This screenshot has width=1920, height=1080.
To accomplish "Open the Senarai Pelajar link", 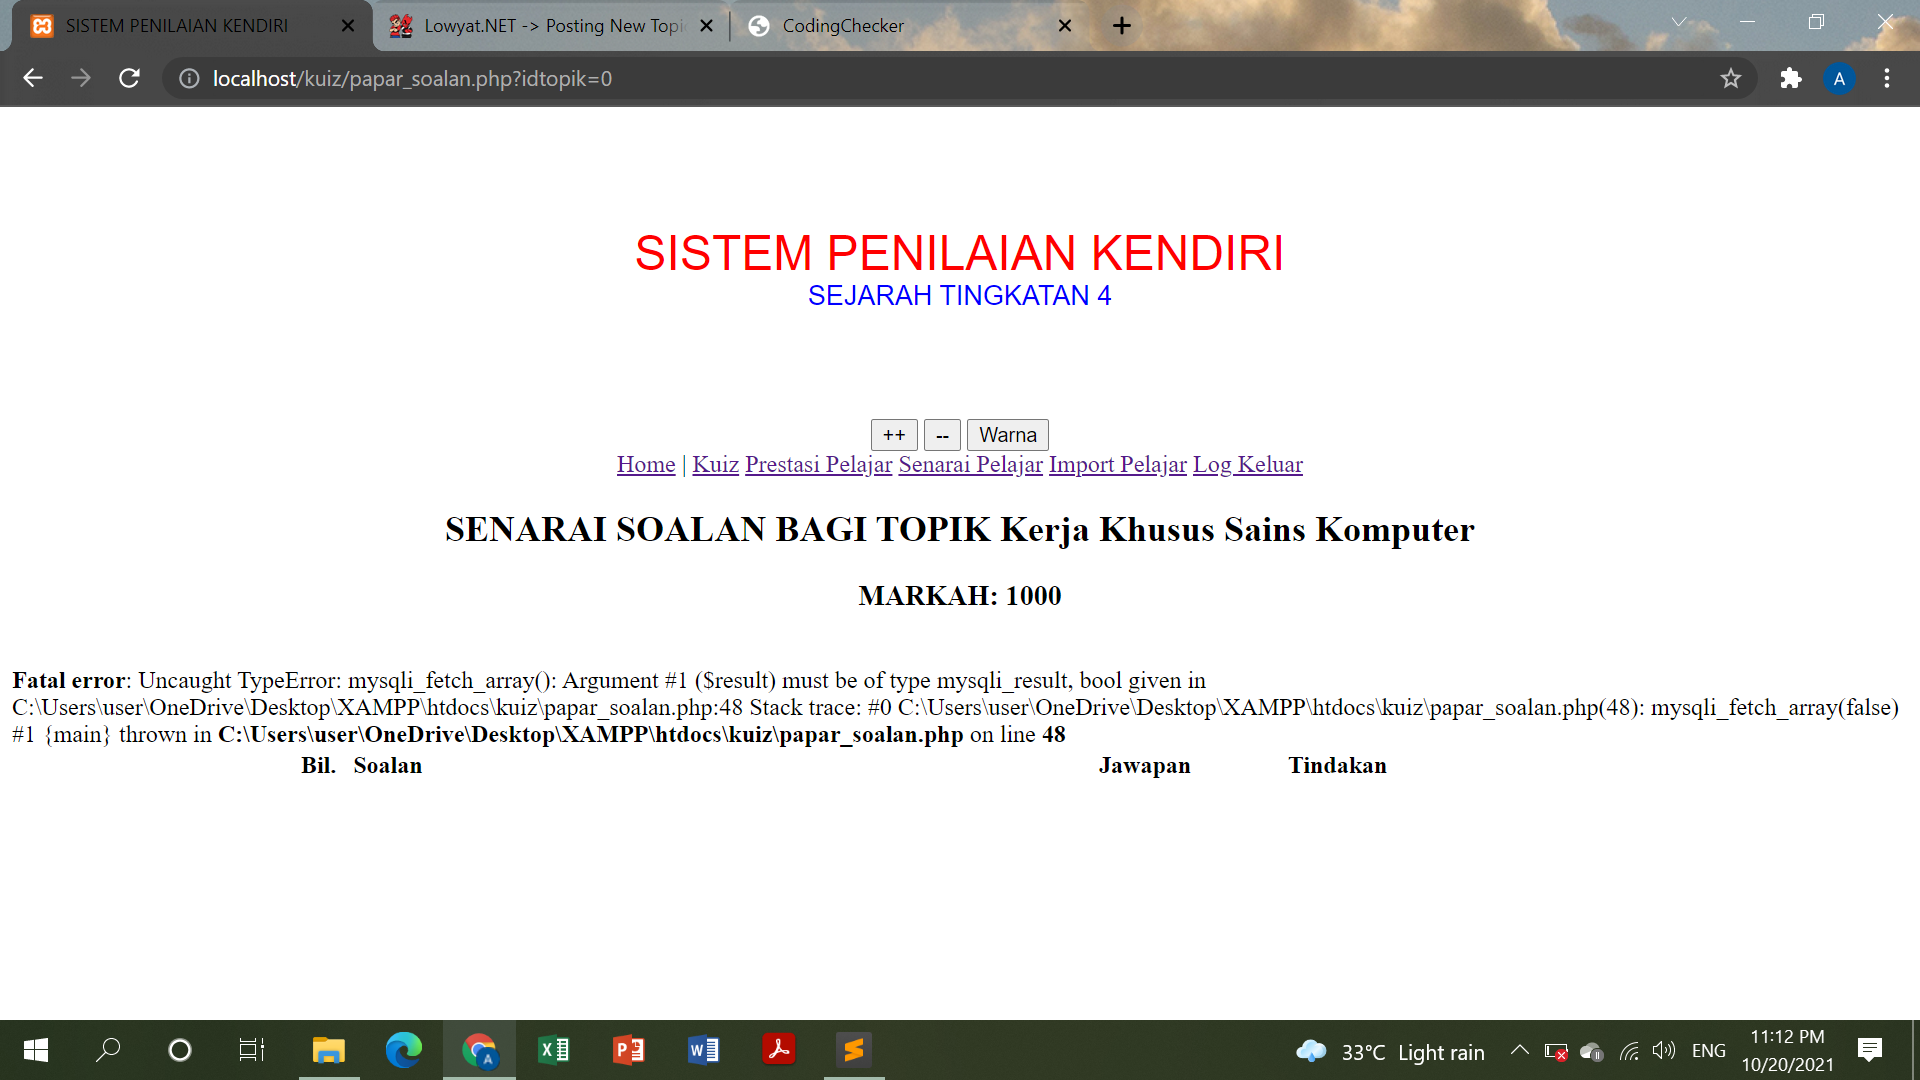I will click(970, 464).
